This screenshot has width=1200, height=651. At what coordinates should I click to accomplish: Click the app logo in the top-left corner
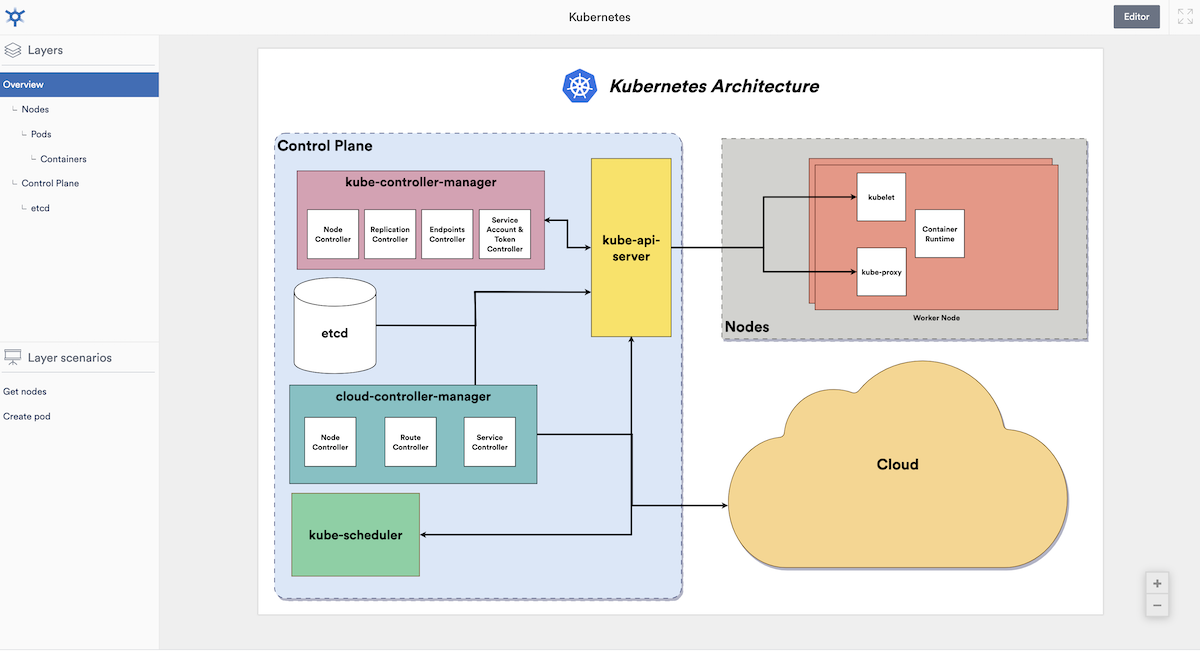[x=15, y=16]
